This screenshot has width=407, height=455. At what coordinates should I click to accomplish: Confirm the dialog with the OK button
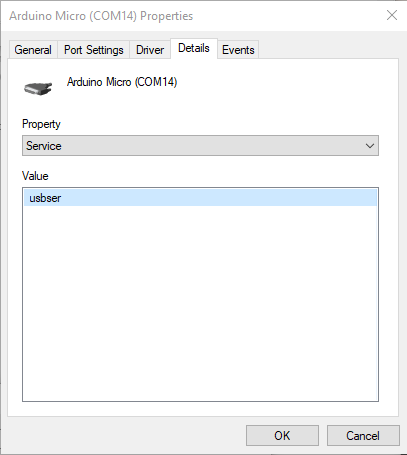(282, 435)
